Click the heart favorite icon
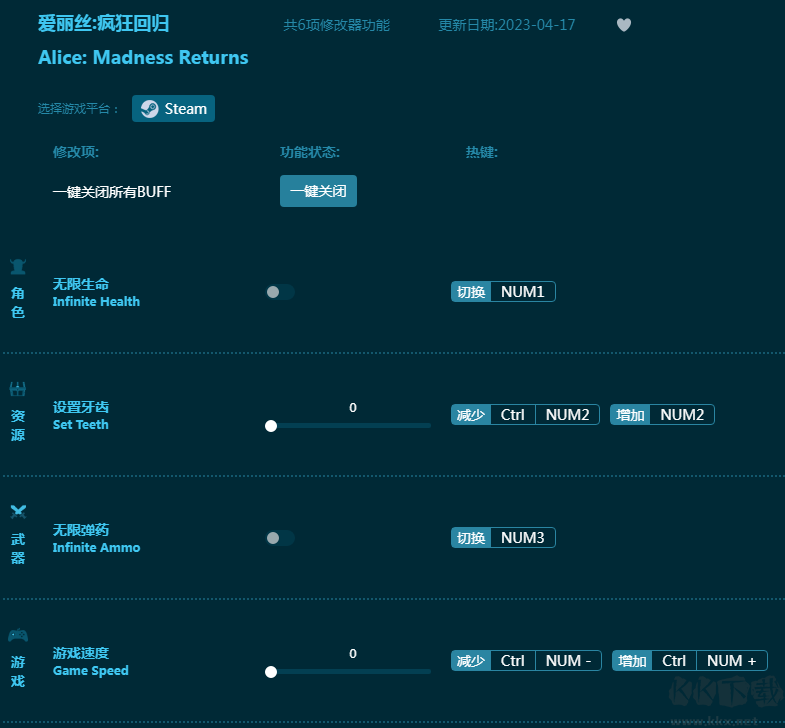The width and height of the screenshot is (785, 728). pos(623,25)
